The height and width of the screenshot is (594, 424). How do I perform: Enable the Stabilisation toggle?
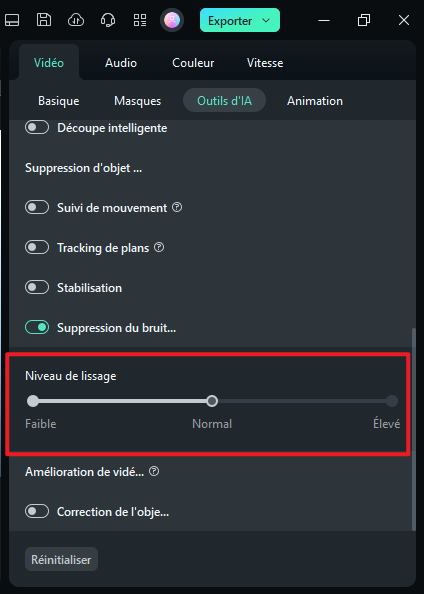tap(37, 287)
